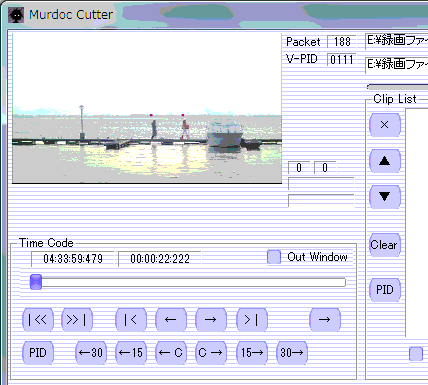Click the empty Clip List box
The height and width of the screenshot is (385, 428).
417,223
